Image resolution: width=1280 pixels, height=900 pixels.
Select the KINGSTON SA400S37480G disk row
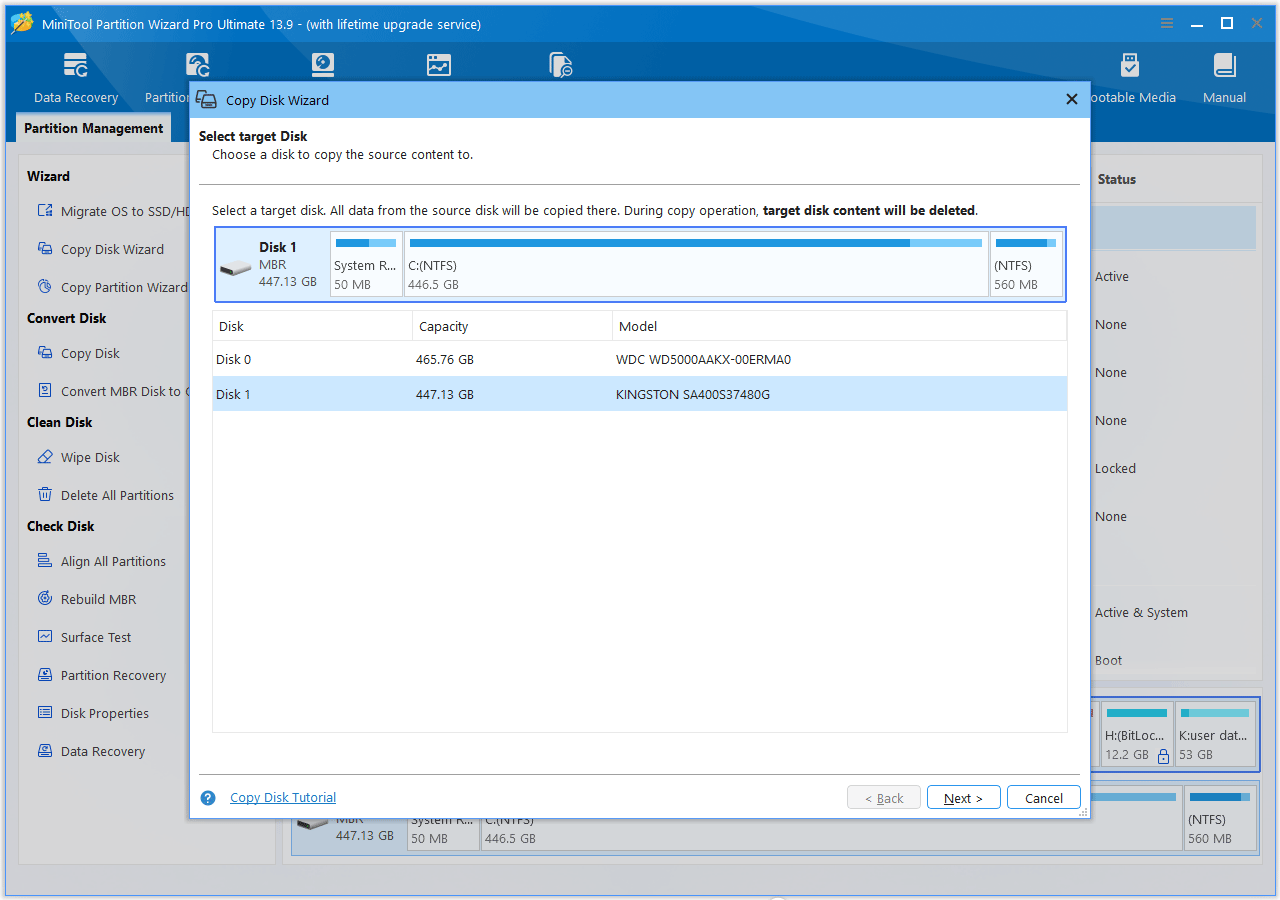point(639,394)
